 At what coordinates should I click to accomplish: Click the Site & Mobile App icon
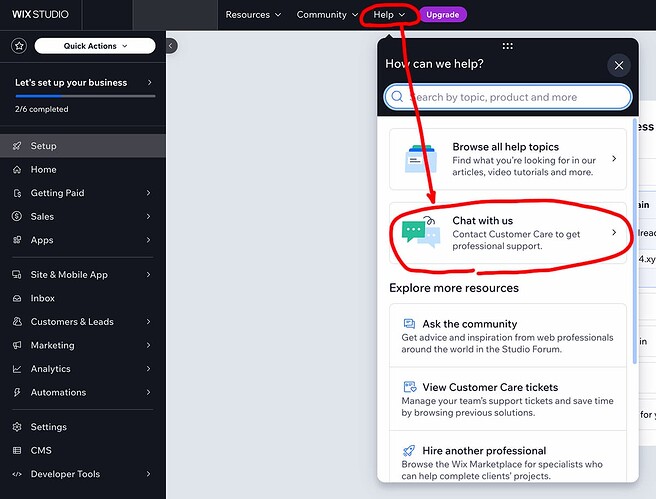pyautogui.click(x=17, y=274)
